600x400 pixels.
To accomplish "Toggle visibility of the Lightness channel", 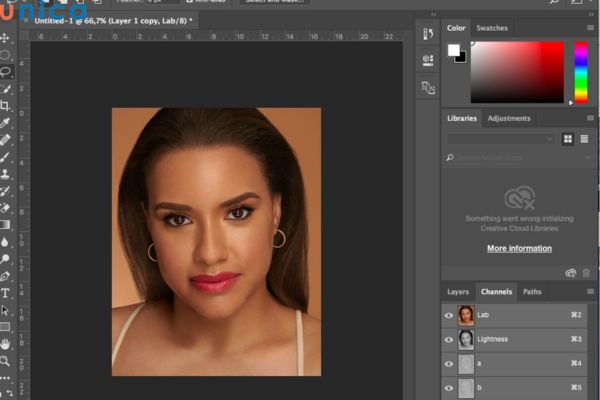I will 449,340.
